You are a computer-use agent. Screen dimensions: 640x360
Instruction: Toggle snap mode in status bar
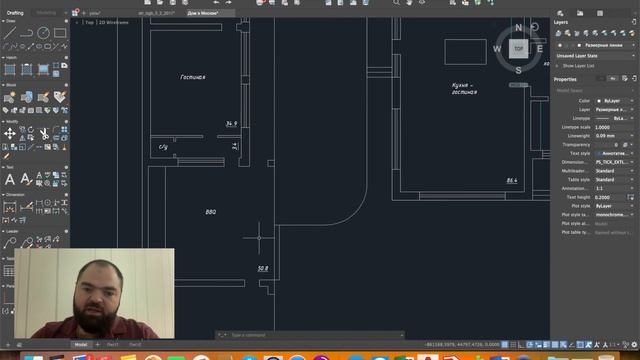(x=513, y=345)
